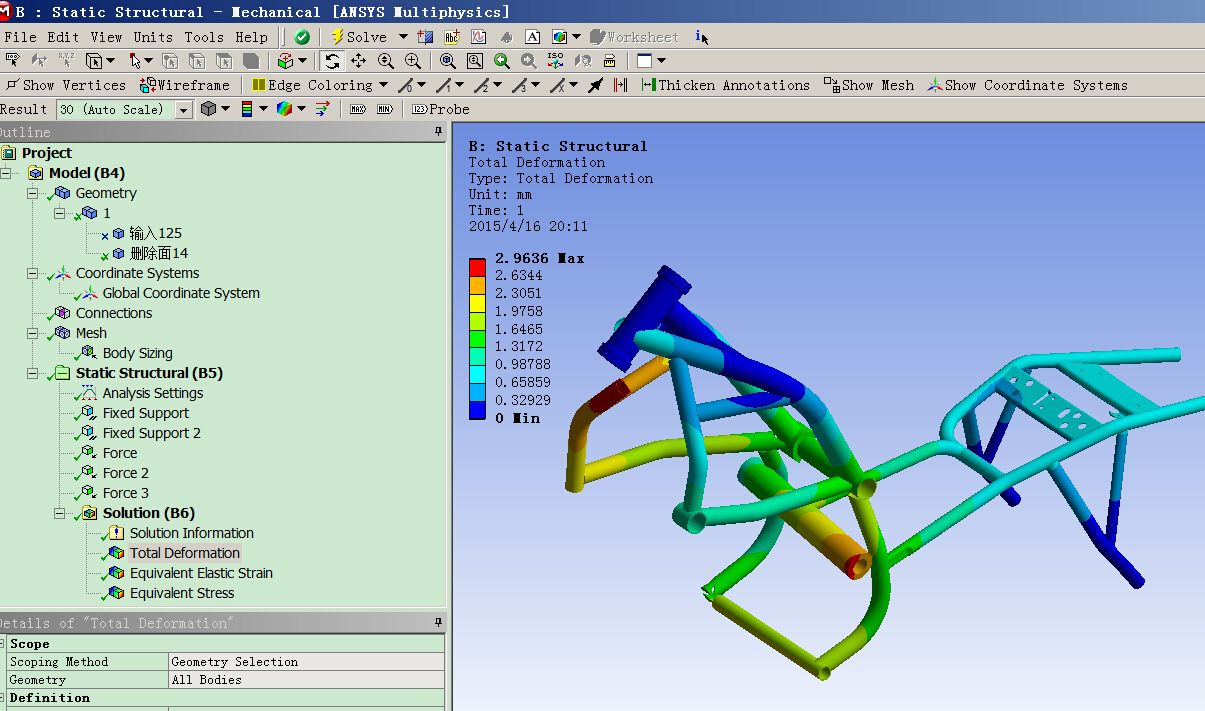This screenshot has width=1205, height=711.
Task: Select the Equivalent Elastic Strain result
Action: tap(201, 573)
